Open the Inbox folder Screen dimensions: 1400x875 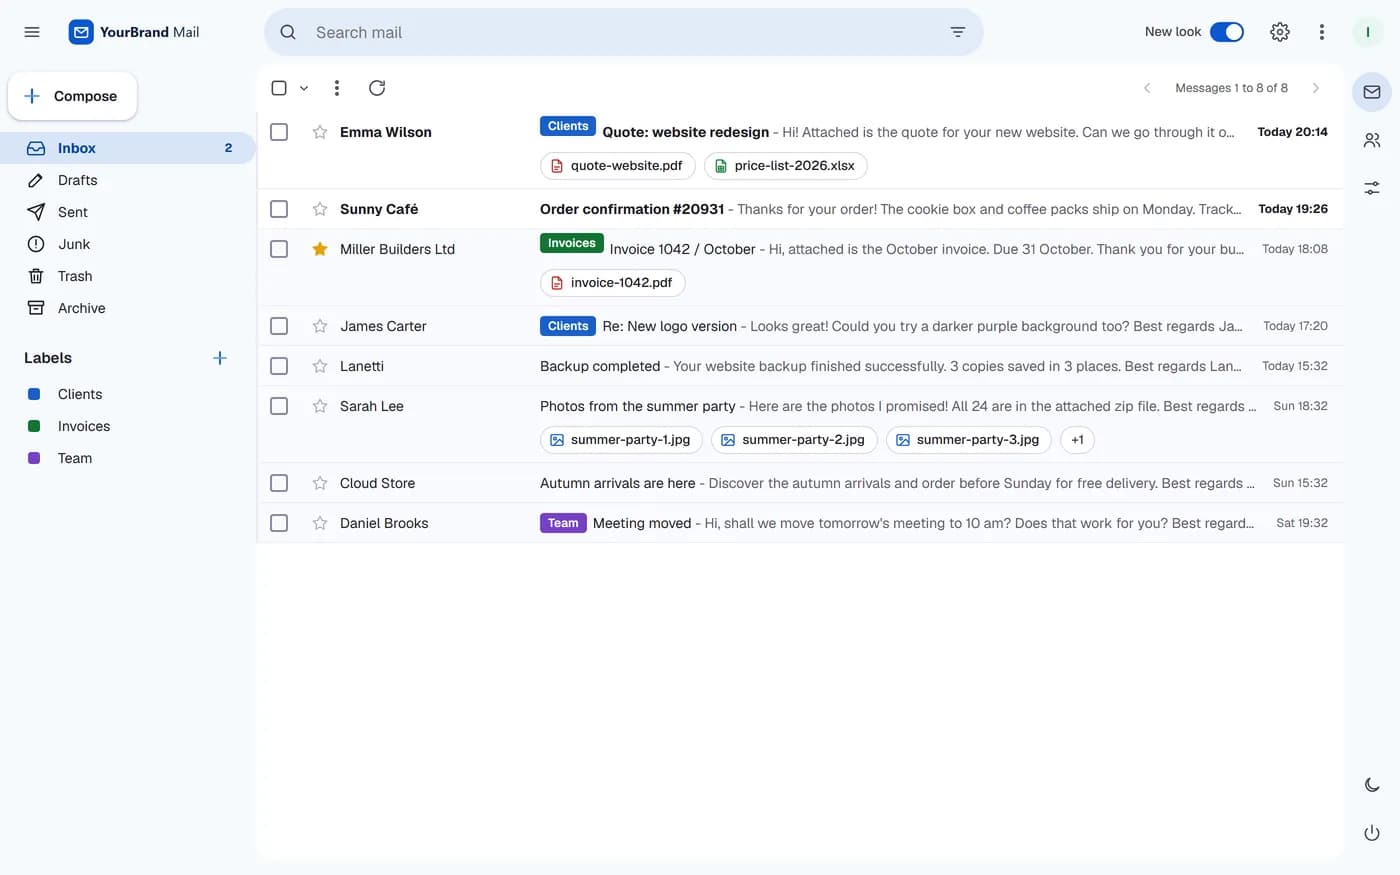click(x=128, y=148)
